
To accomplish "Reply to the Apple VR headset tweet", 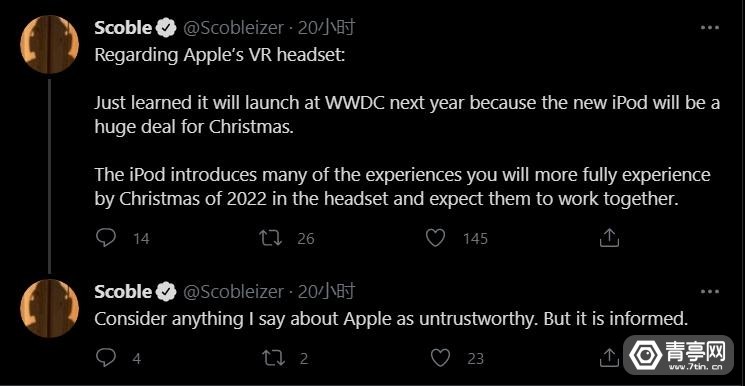I will 105,238.
